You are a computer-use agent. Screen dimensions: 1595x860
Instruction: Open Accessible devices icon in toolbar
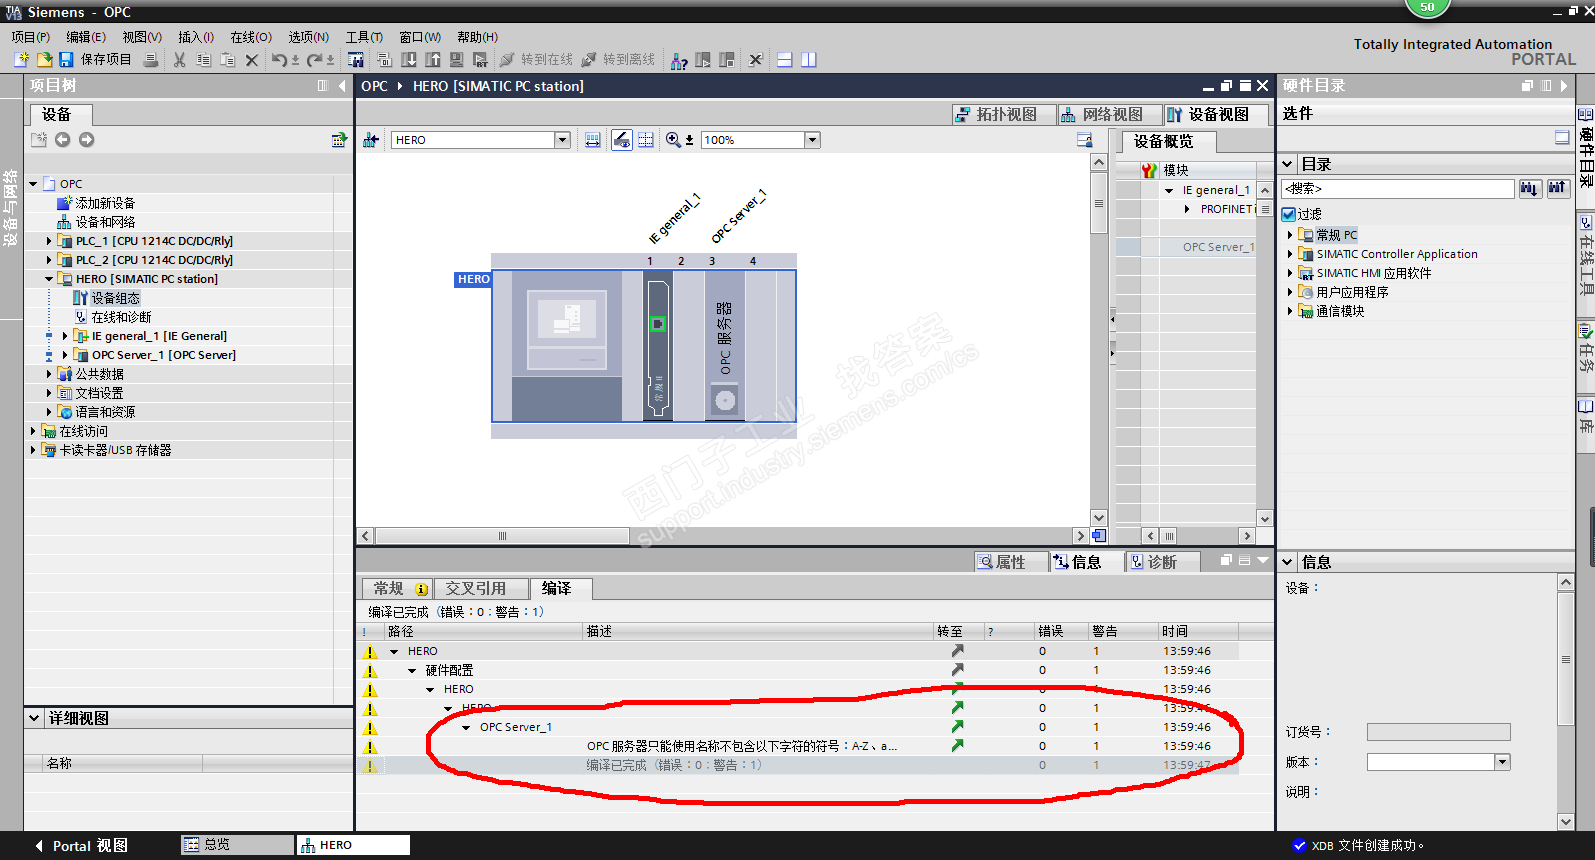point(679,60)
